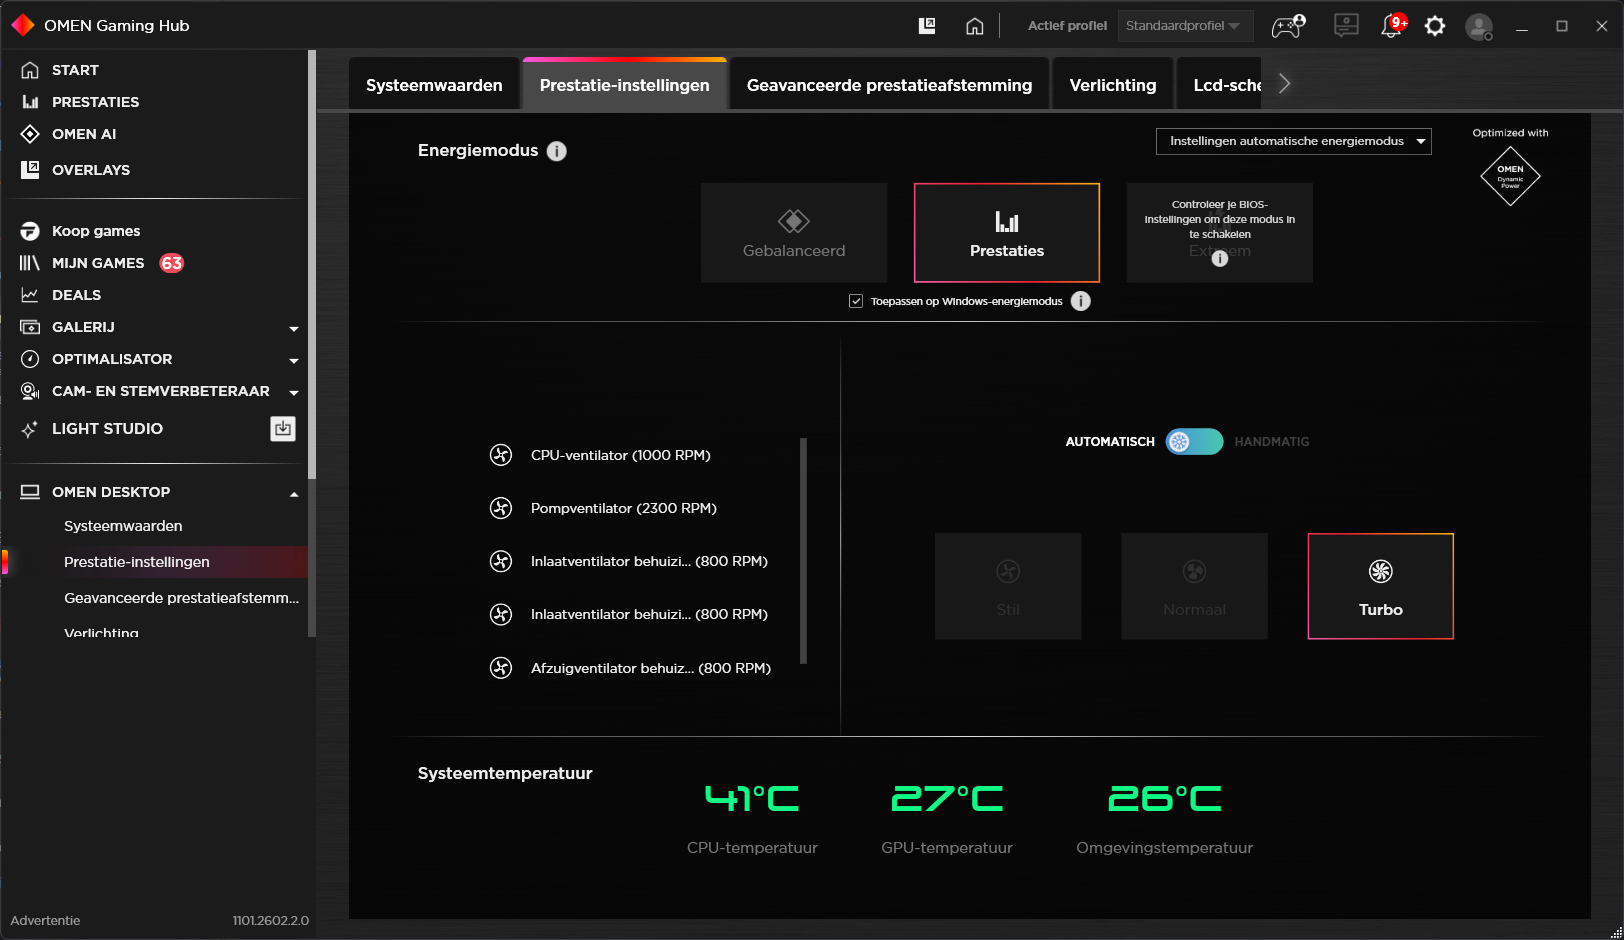The height and width of the screenshot is (940, 1624).
Task: Select Normaal fan mode
Action: point(1194,586)
